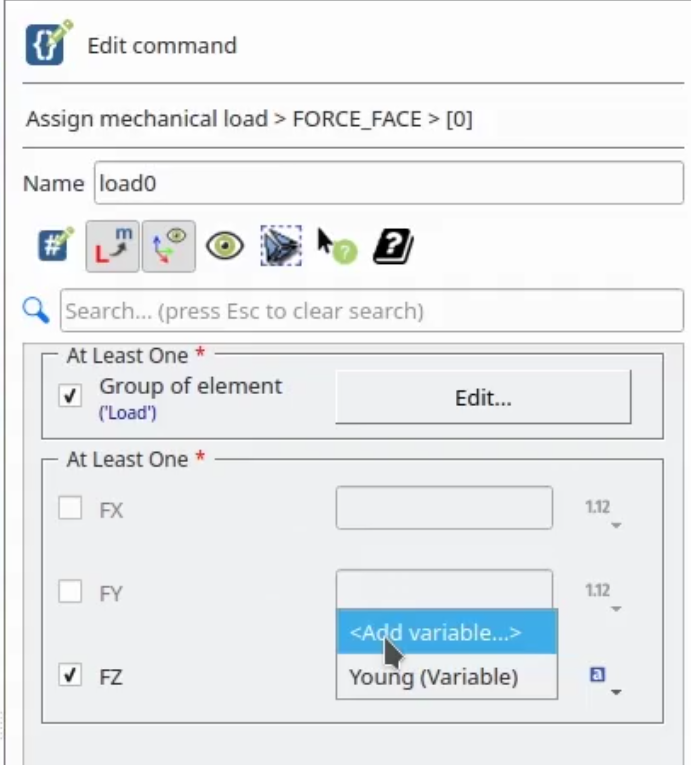Open the FZ variable type dropdown arrow
Viewport: 691px width, 765px height.
616,692
